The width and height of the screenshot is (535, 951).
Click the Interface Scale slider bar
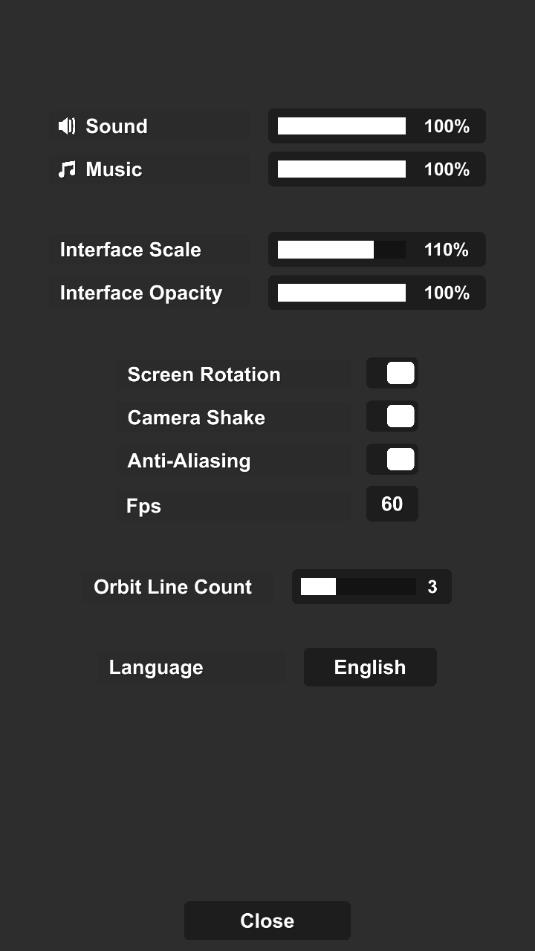(342, 250)
